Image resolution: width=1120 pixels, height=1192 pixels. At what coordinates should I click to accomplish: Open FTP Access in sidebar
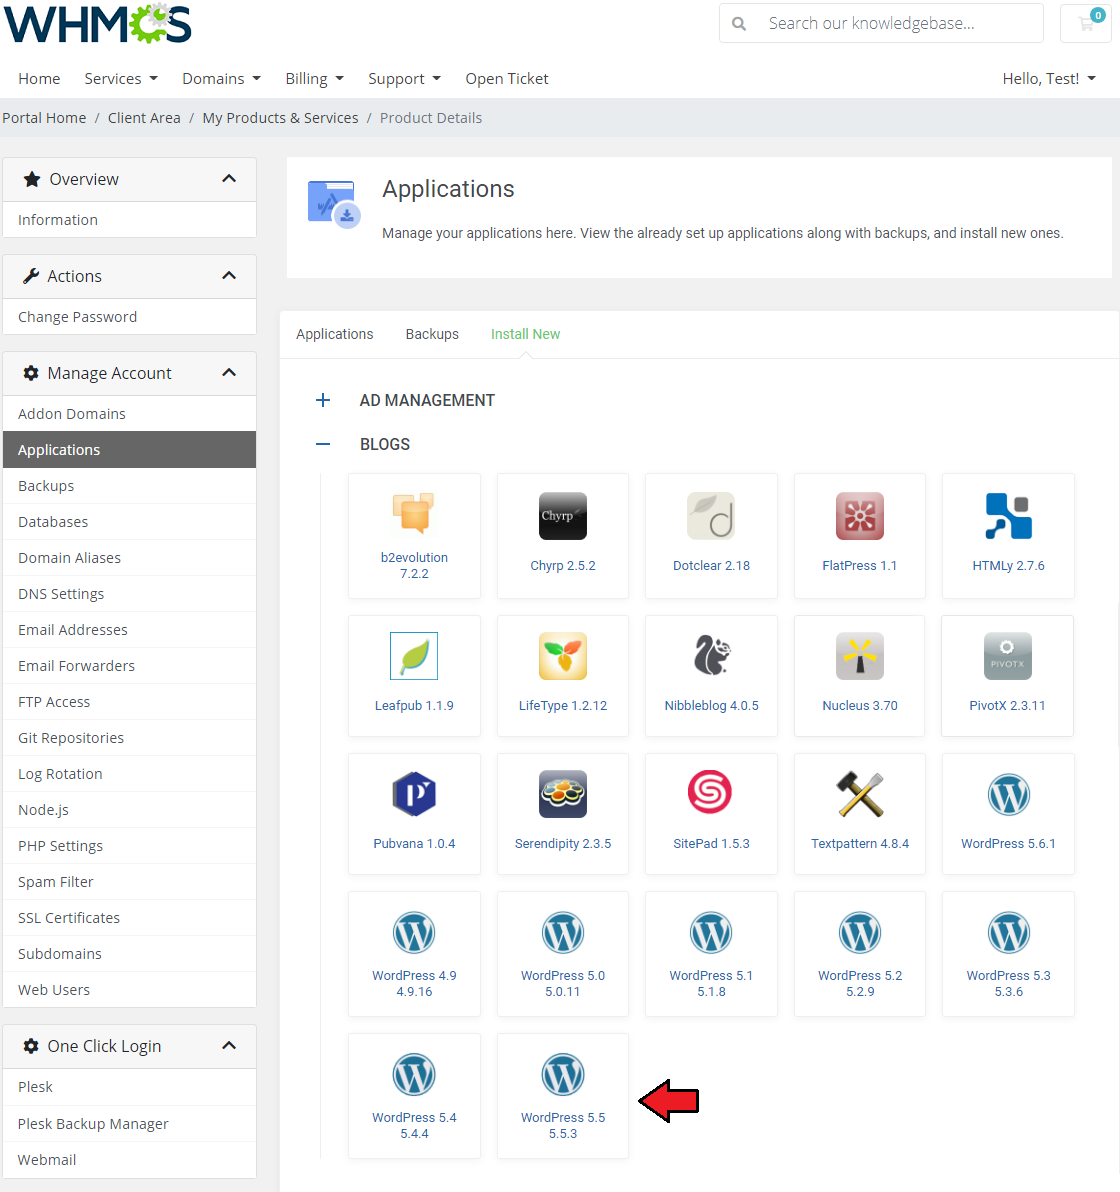click(x=129, y=702)
